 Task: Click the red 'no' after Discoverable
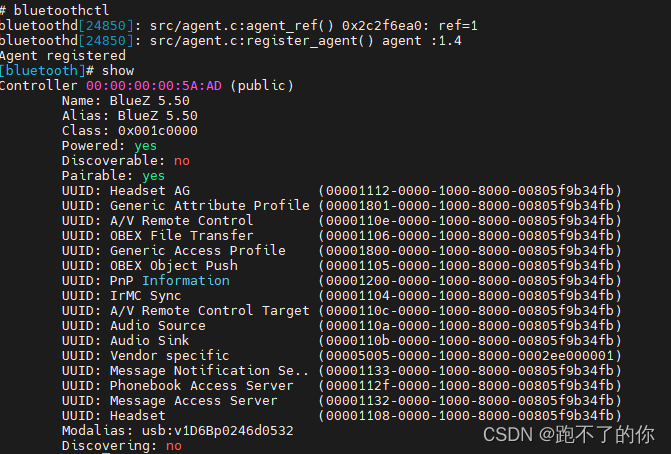(x=182, y=161)
